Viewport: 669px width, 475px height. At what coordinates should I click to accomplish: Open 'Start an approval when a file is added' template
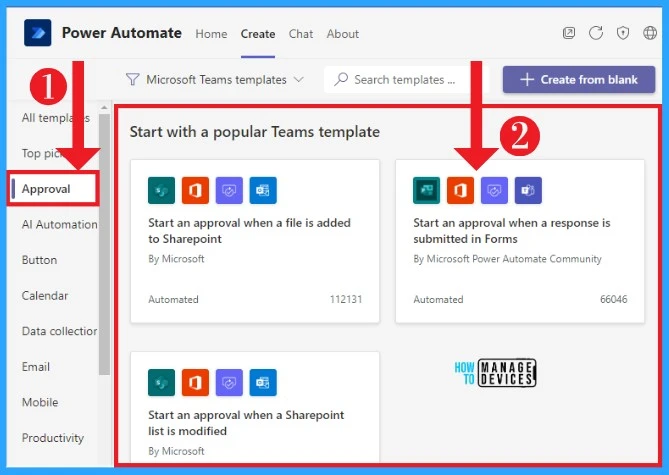[x=255, y=241]
